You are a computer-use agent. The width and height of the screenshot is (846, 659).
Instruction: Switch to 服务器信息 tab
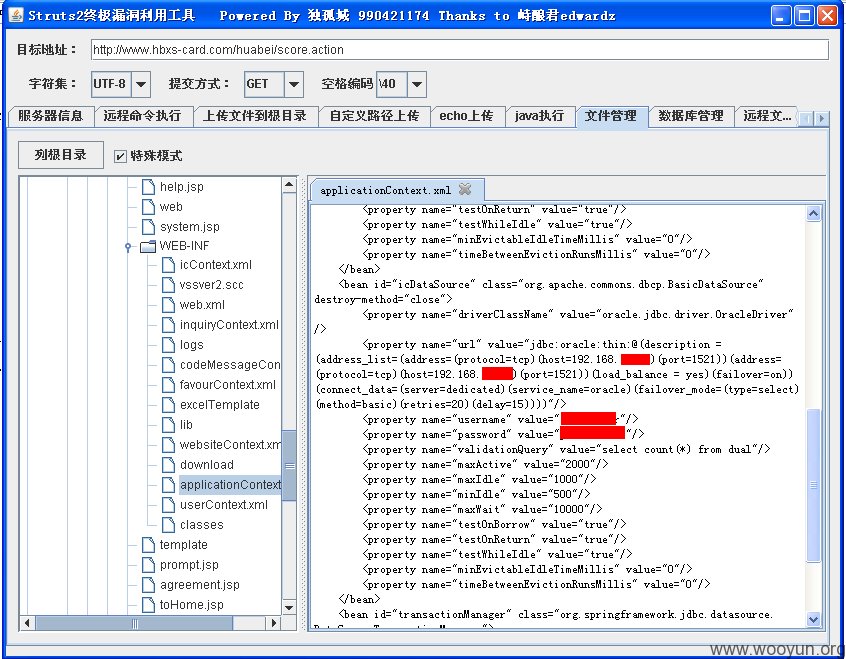pyautogui.click(x=51, y=116)
